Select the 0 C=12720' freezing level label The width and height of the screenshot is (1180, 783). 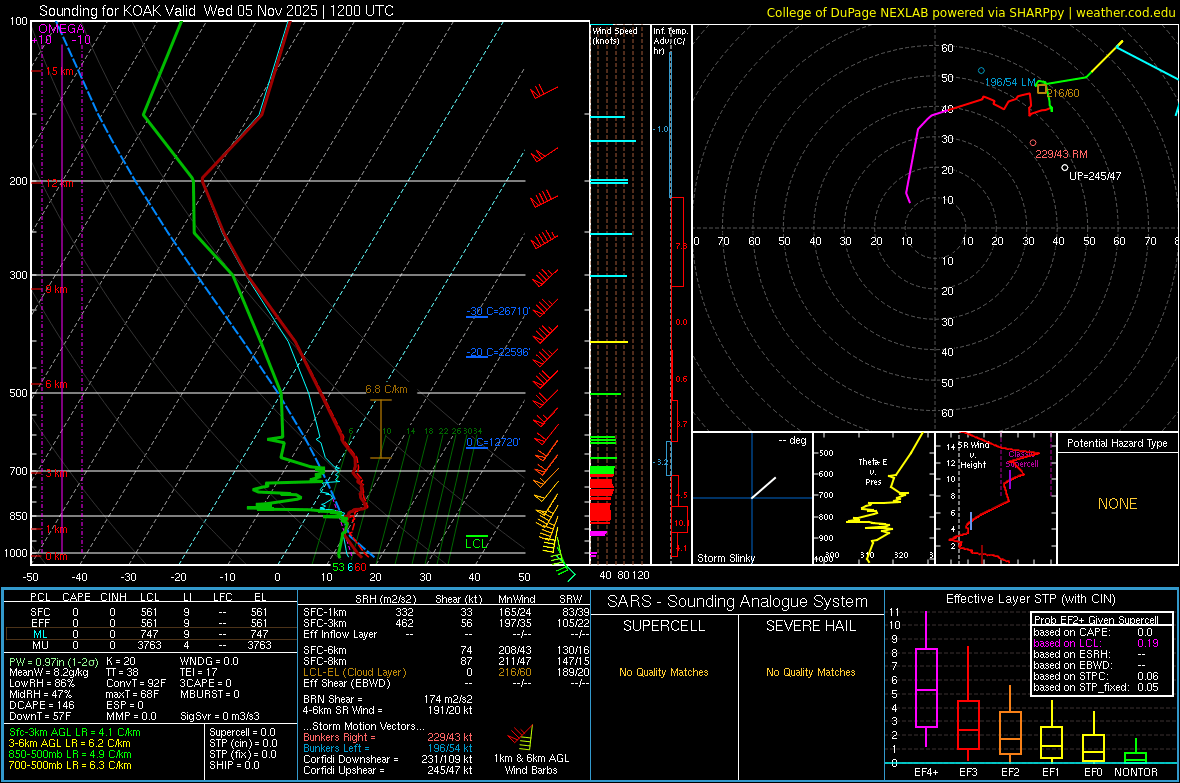[493, 442]
